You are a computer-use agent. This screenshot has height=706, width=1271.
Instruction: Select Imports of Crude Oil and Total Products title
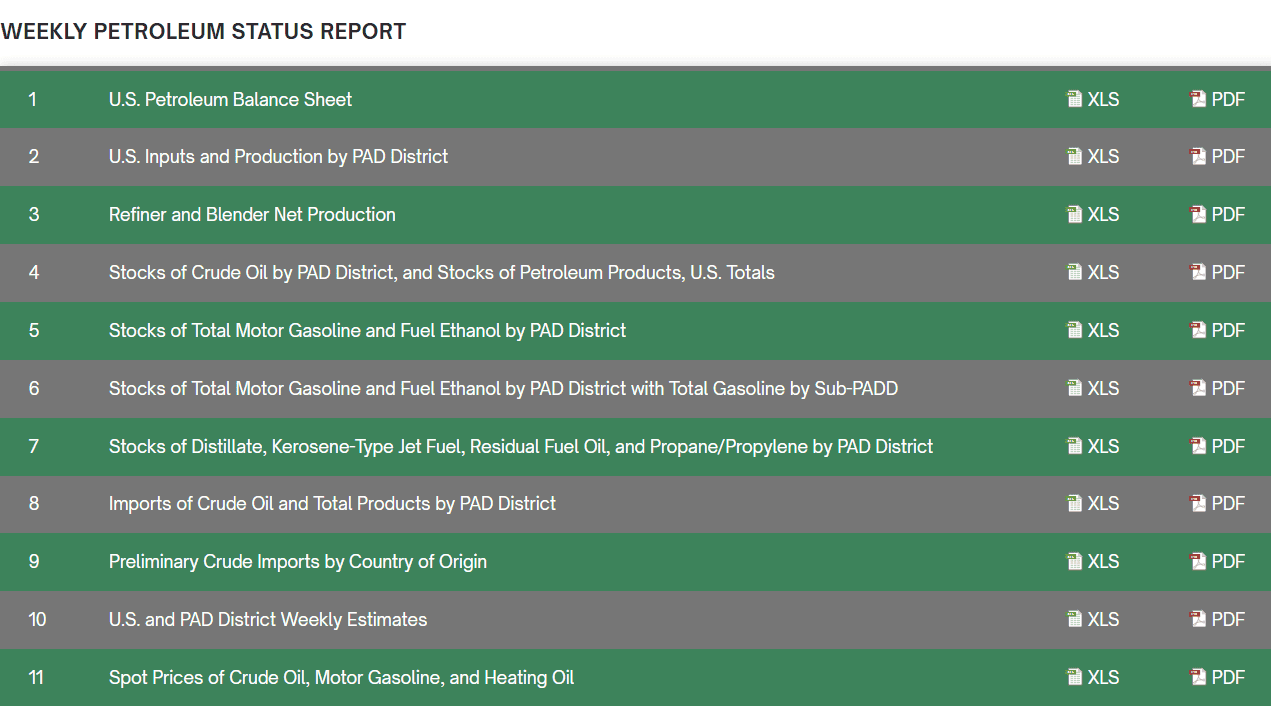pos(332,504)
